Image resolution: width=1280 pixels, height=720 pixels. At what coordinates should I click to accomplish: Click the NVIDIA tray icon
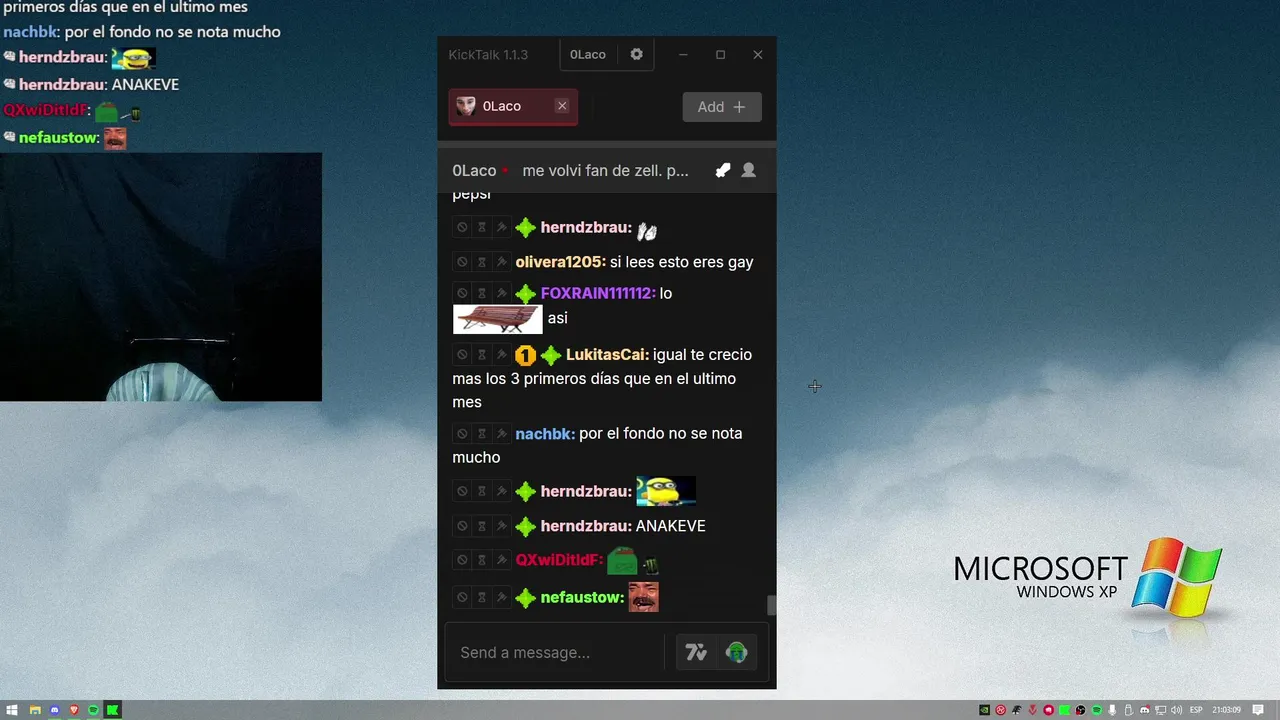(985, 710)
